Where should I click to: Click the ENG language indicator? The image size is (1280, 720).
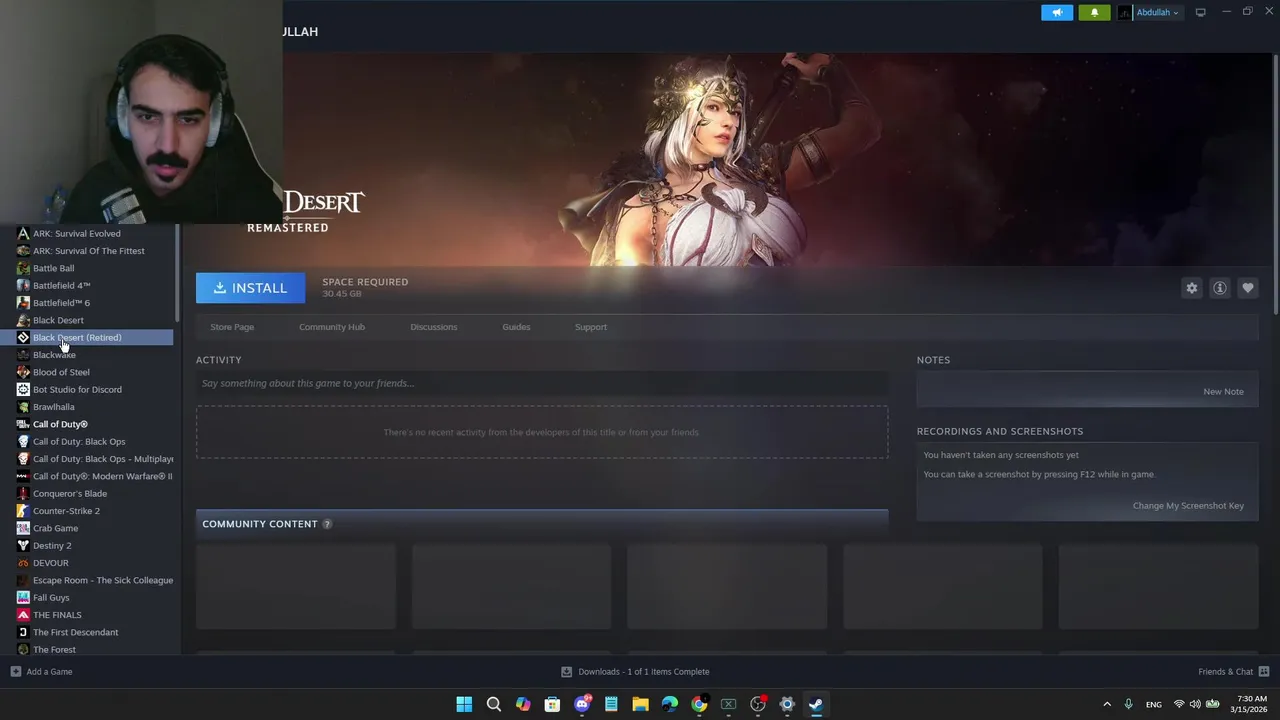pos(1153,704)
